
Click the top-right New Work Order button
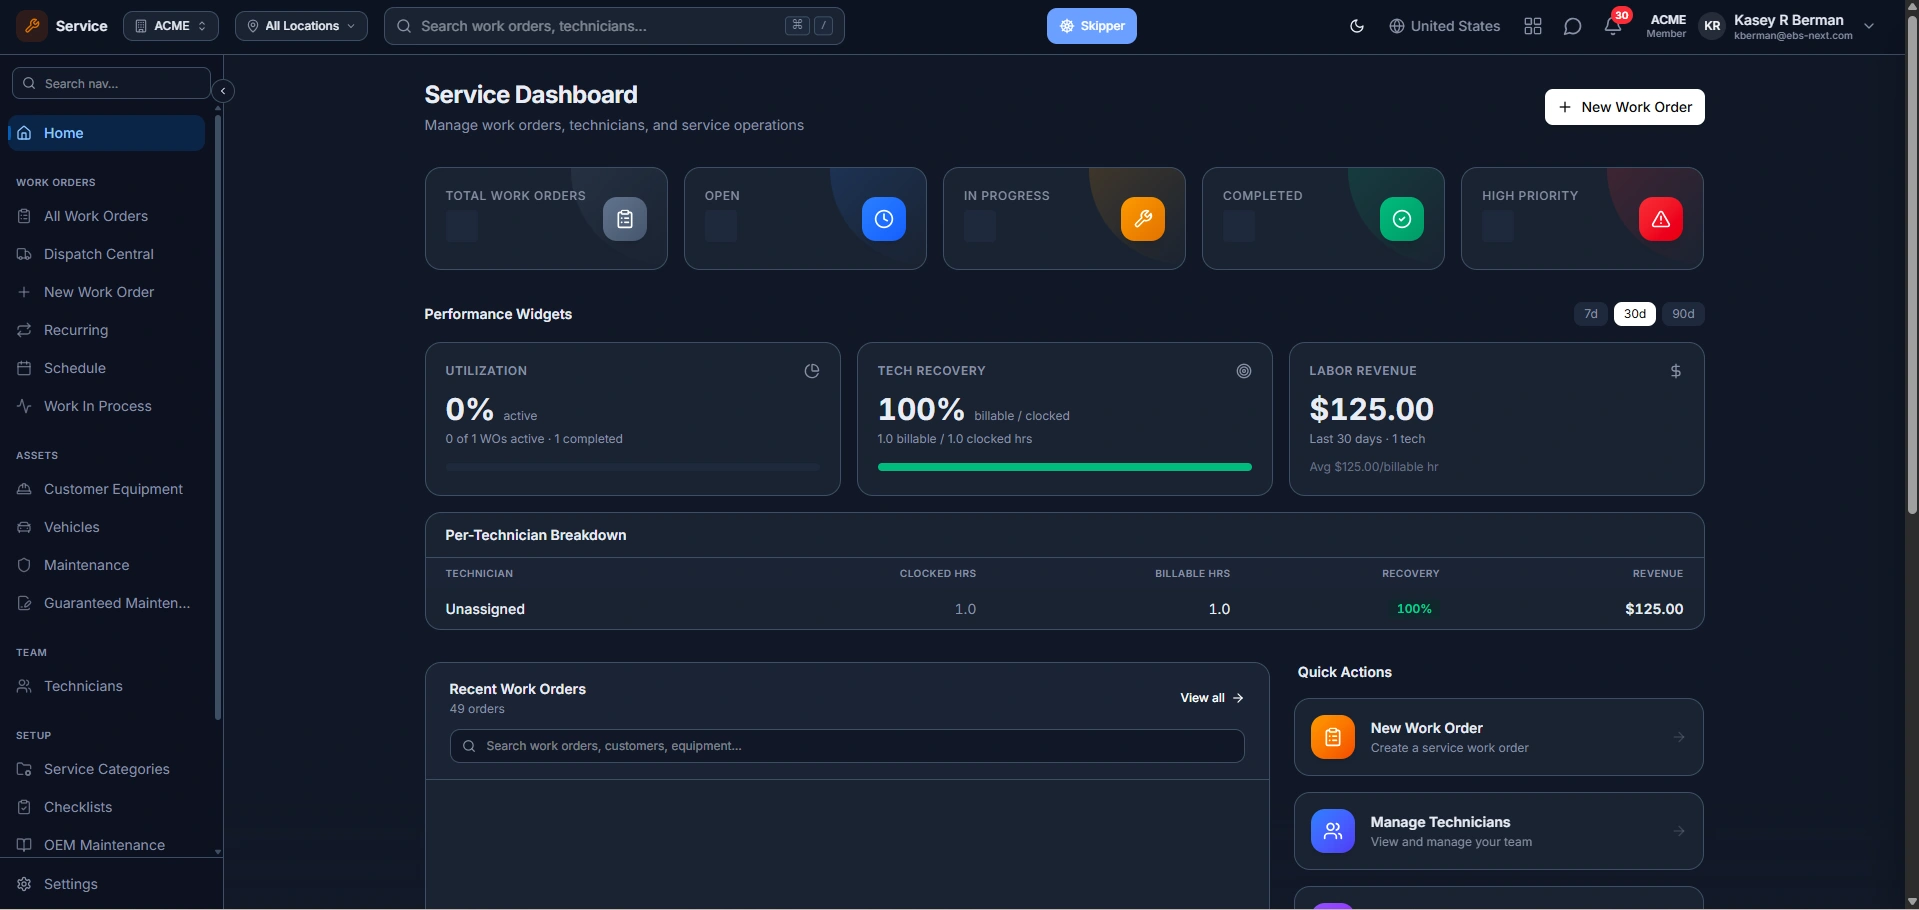click(1624, 107)
